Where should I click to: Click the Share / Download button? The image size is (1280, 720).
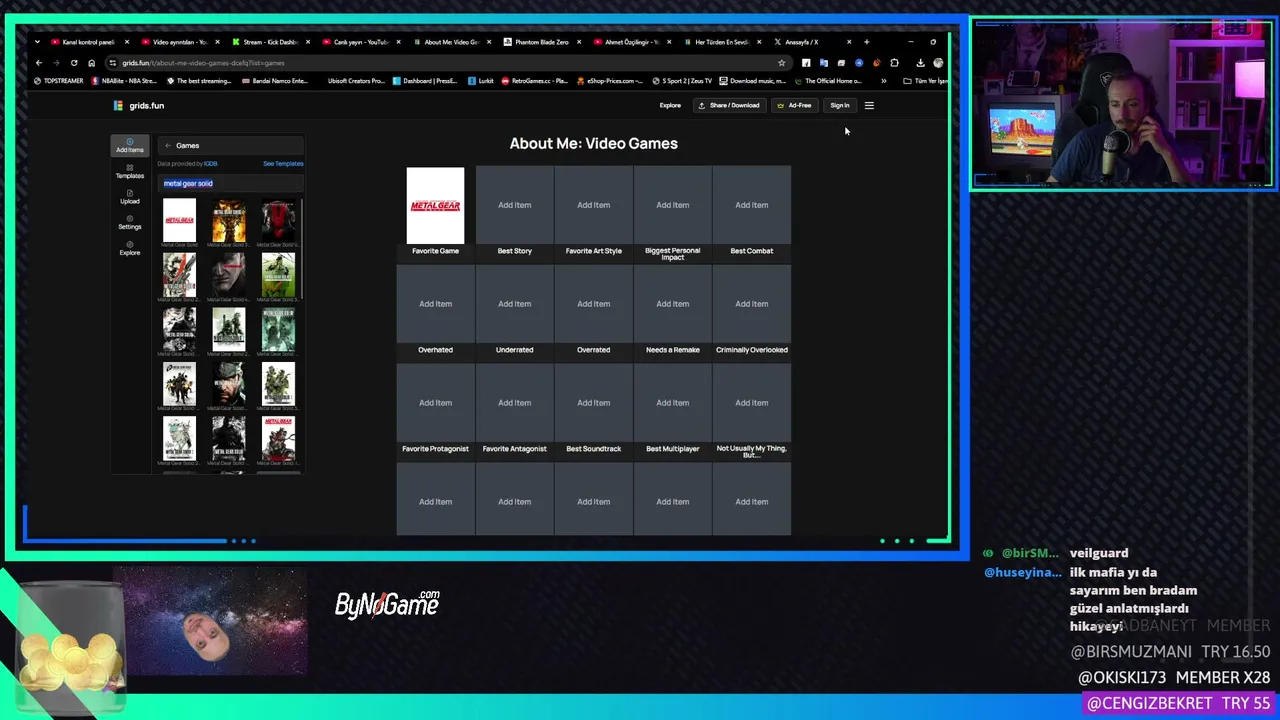(729, 105)
